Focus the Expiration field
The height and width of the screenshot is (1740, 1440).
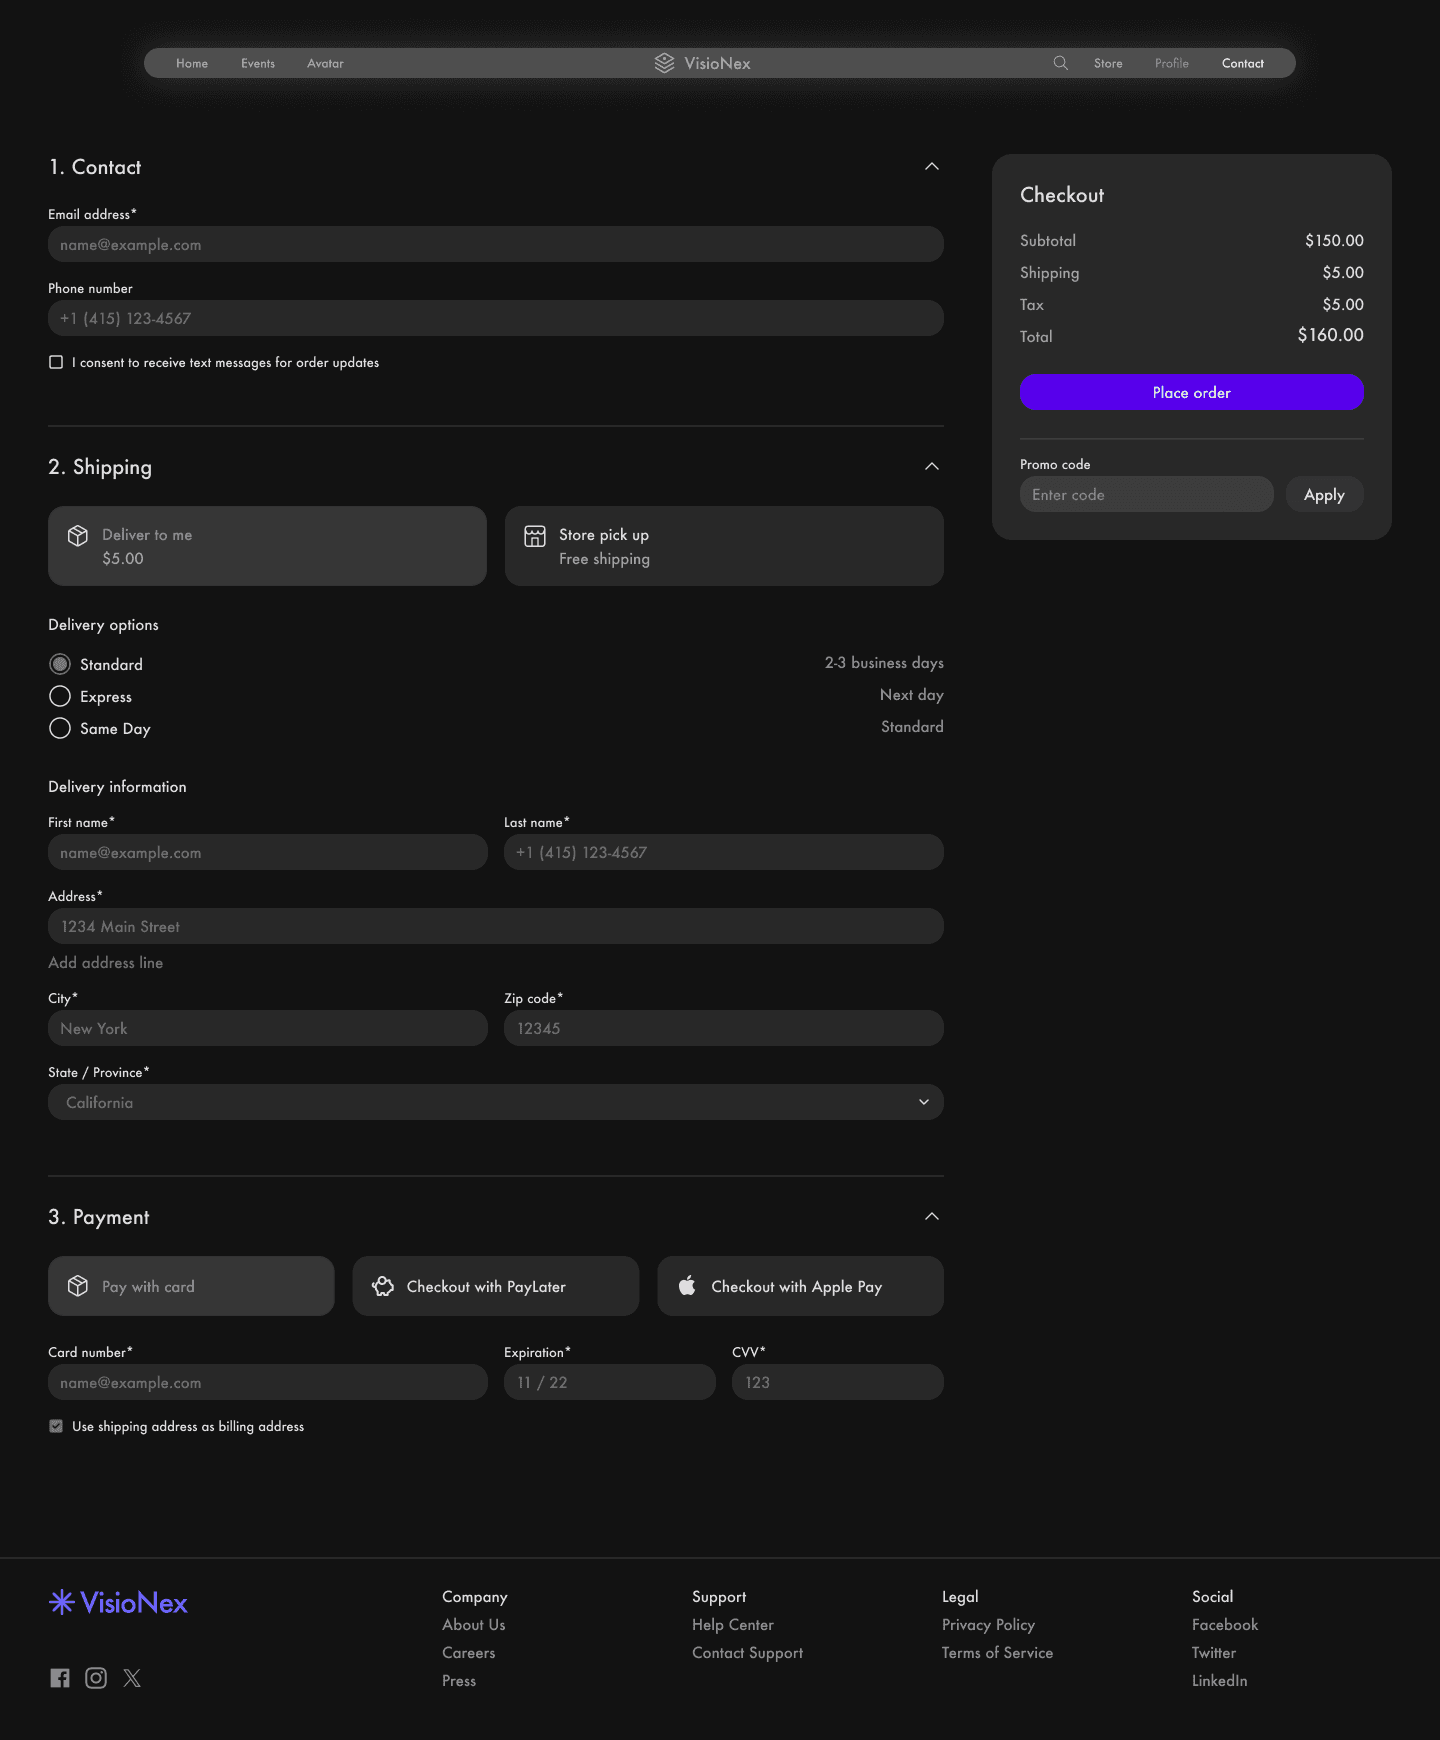[610, 1382]
